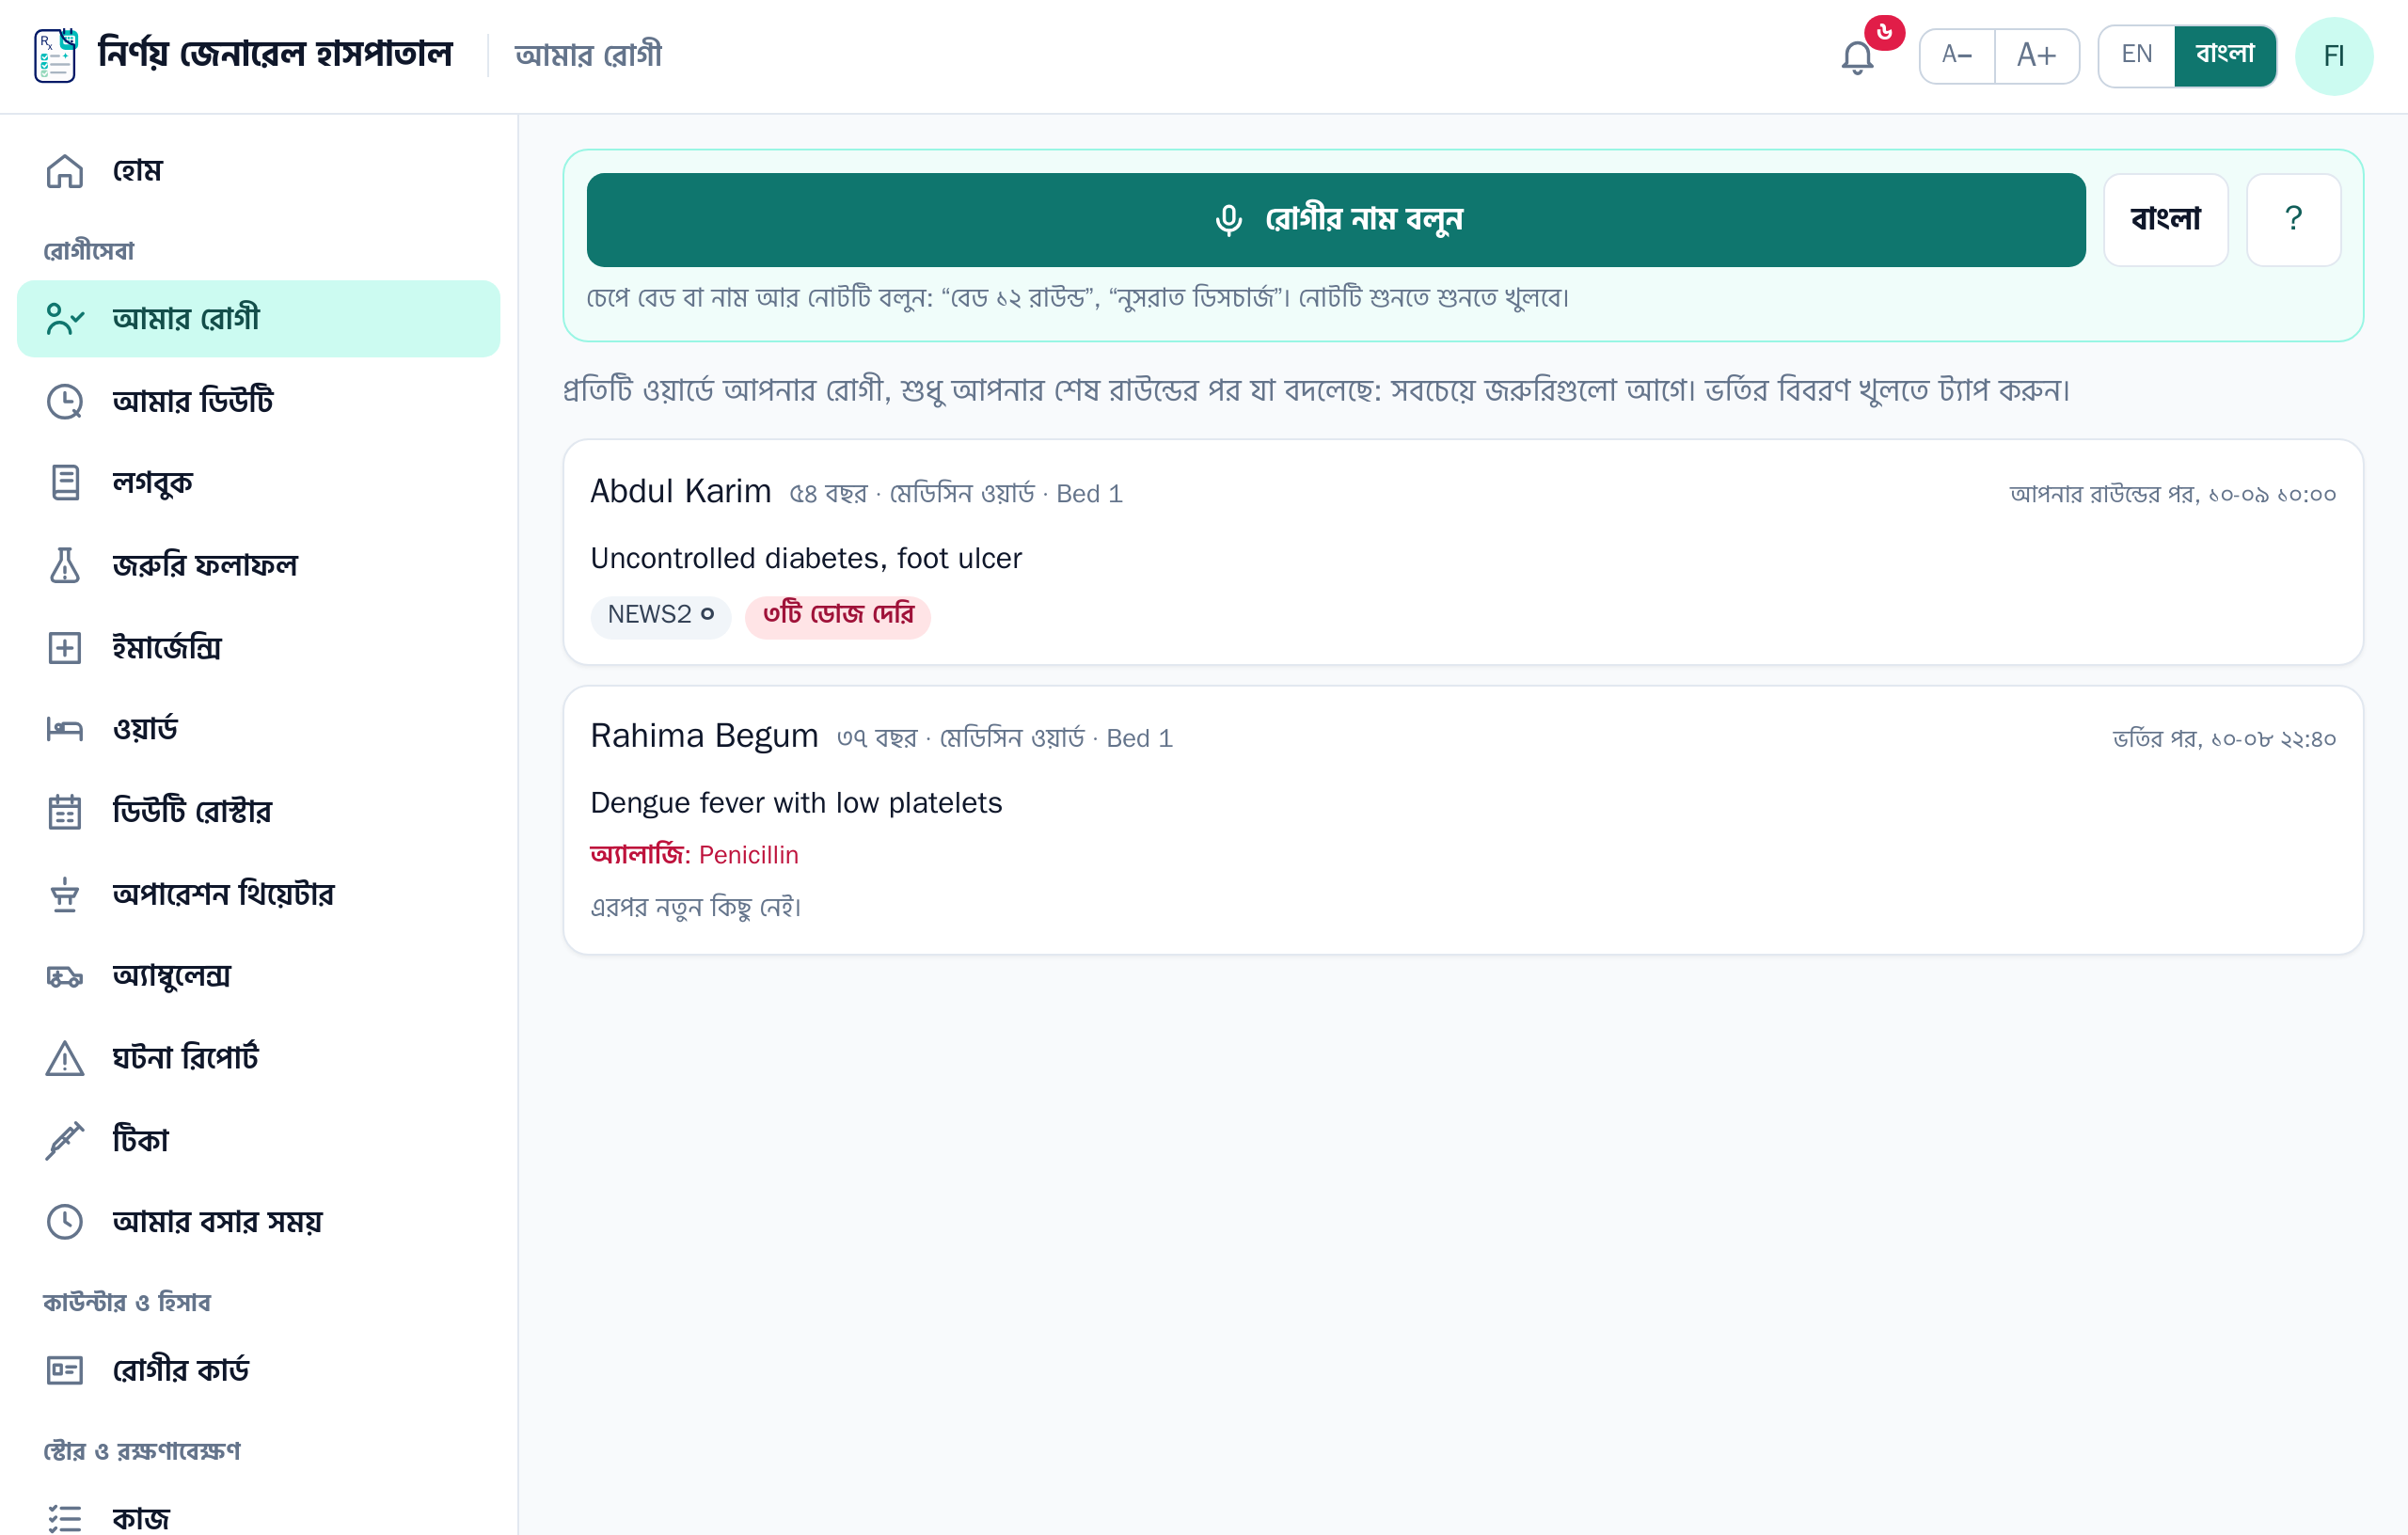Click the অ্যাম্বুলেন্স vehicle icon

click(65, 975)
